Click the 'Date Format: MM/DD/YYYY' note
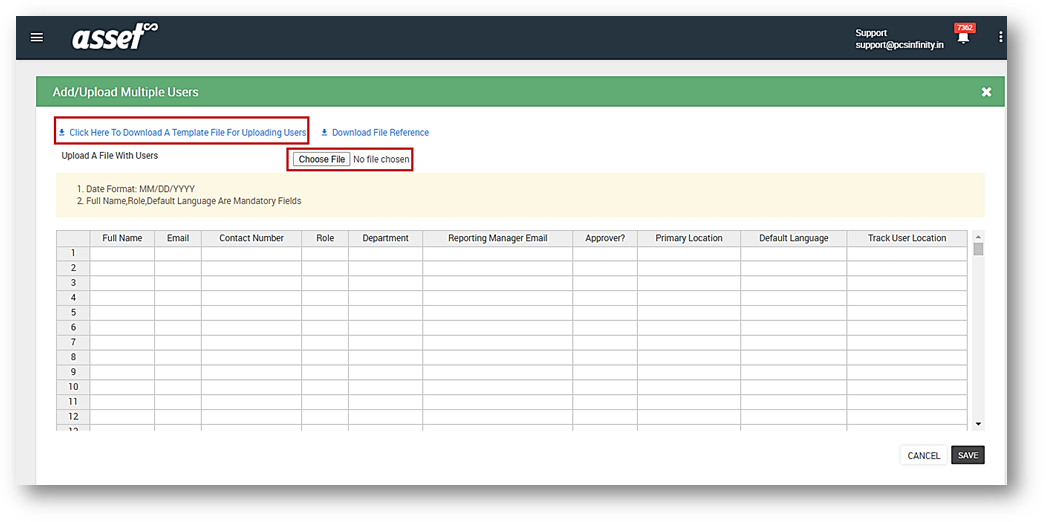The height and width of the screenshot is (522, 1046). pyautogui.click(x=141, y=189)
